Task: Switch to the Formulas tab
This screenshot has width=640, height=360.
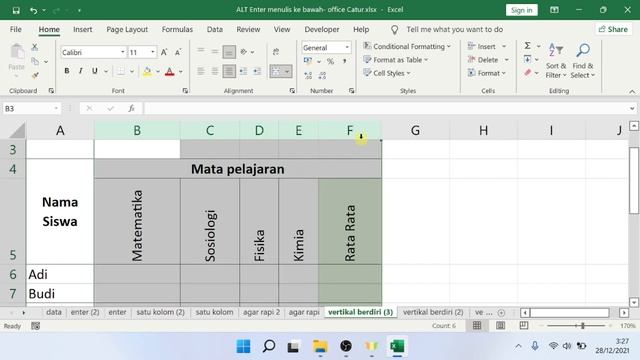Action: pyautogui.click(x=177, y=29)
